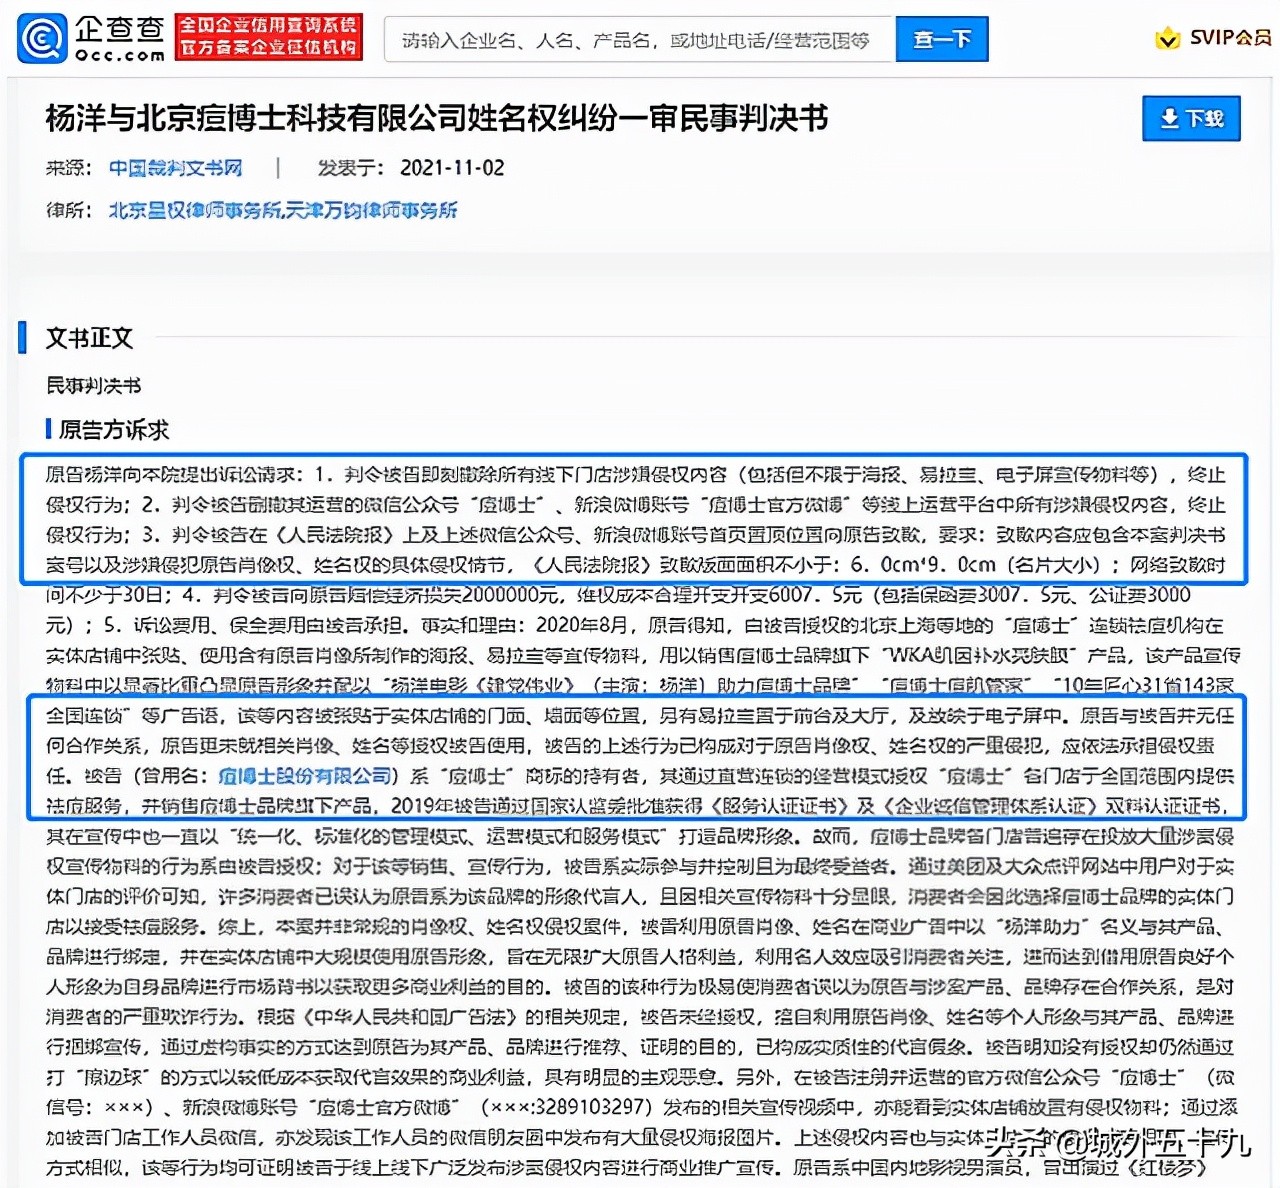Viewport: 1280px width, 1188px height.
Task: Click inside the company search input field
Action: (x=640, y=39)
